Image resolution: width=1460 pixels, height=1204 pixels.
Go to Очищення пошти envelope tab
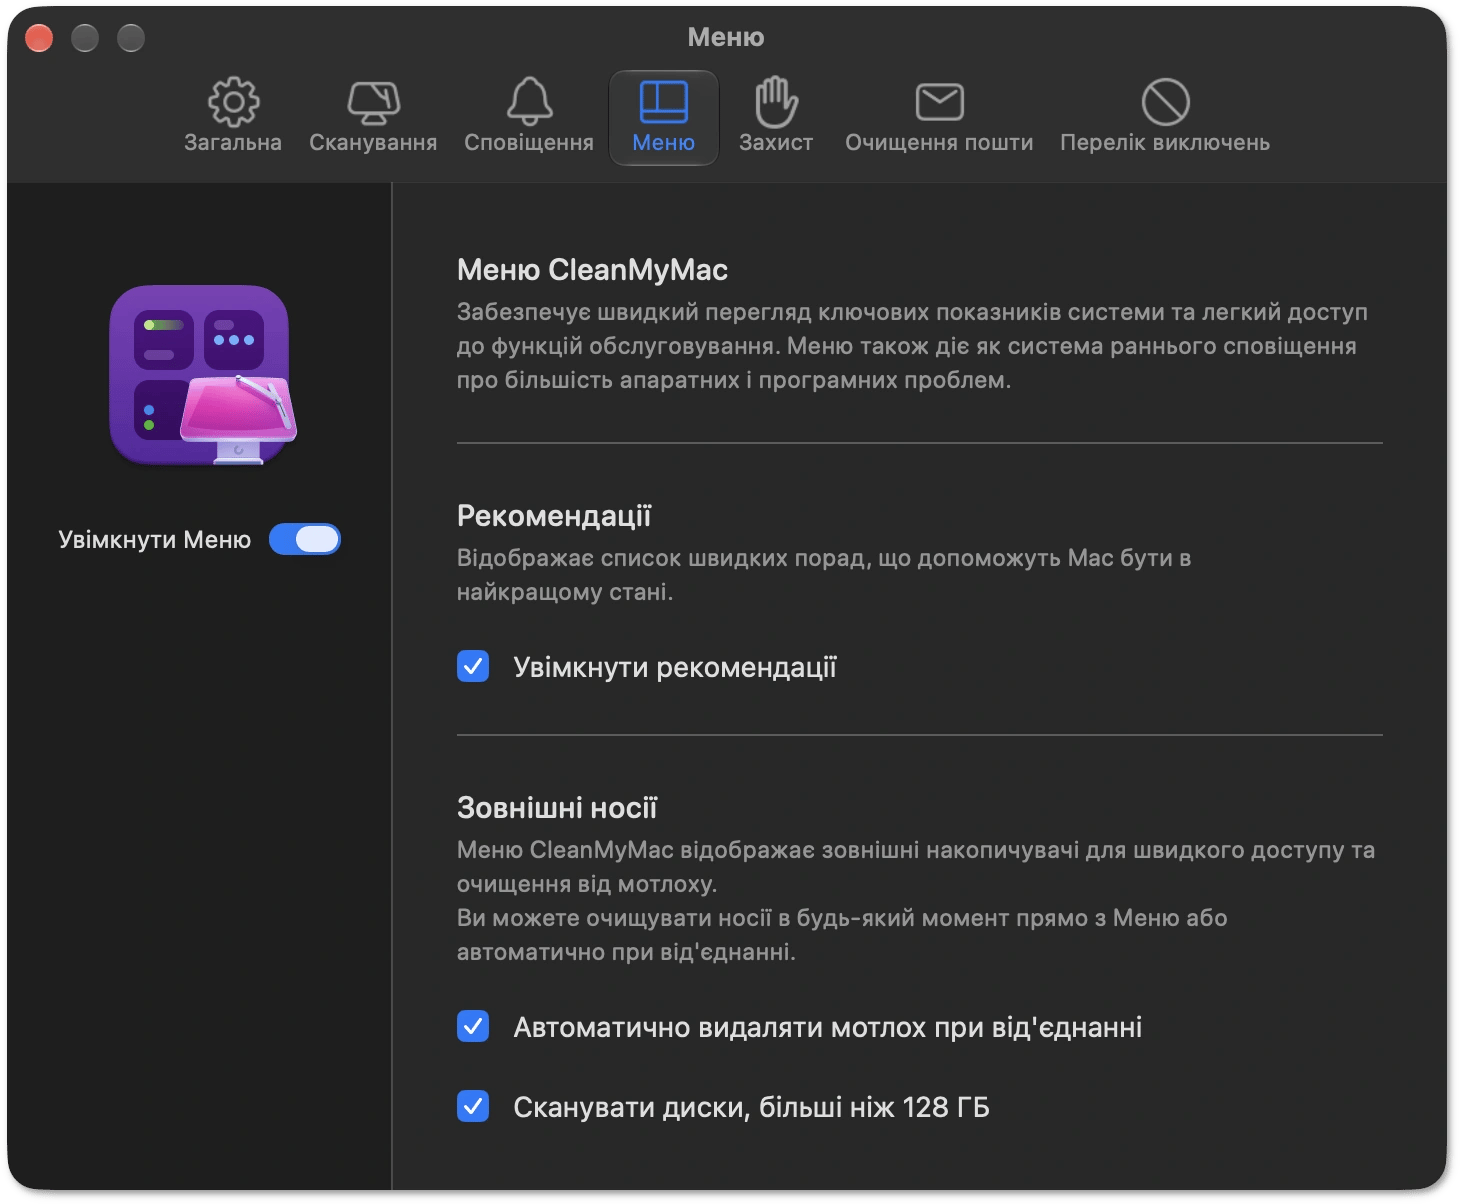pyautogui.click(x=939, y=116)
